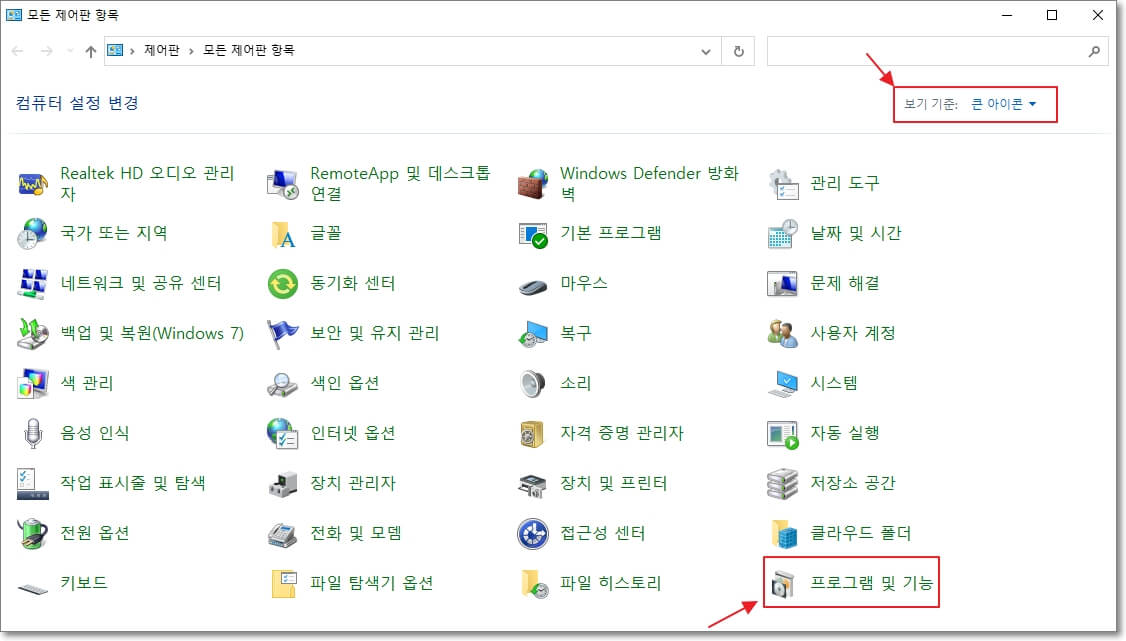Open the 전원 옵션 battery icon
This screenshot has height=641, width=1126.
pyautogui.click(x=33, y=533)
